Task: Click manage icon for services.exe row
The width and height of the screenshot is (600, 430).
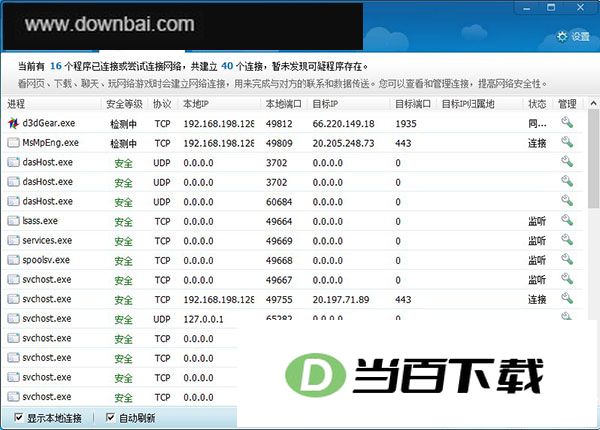Action: pos(567,240)
